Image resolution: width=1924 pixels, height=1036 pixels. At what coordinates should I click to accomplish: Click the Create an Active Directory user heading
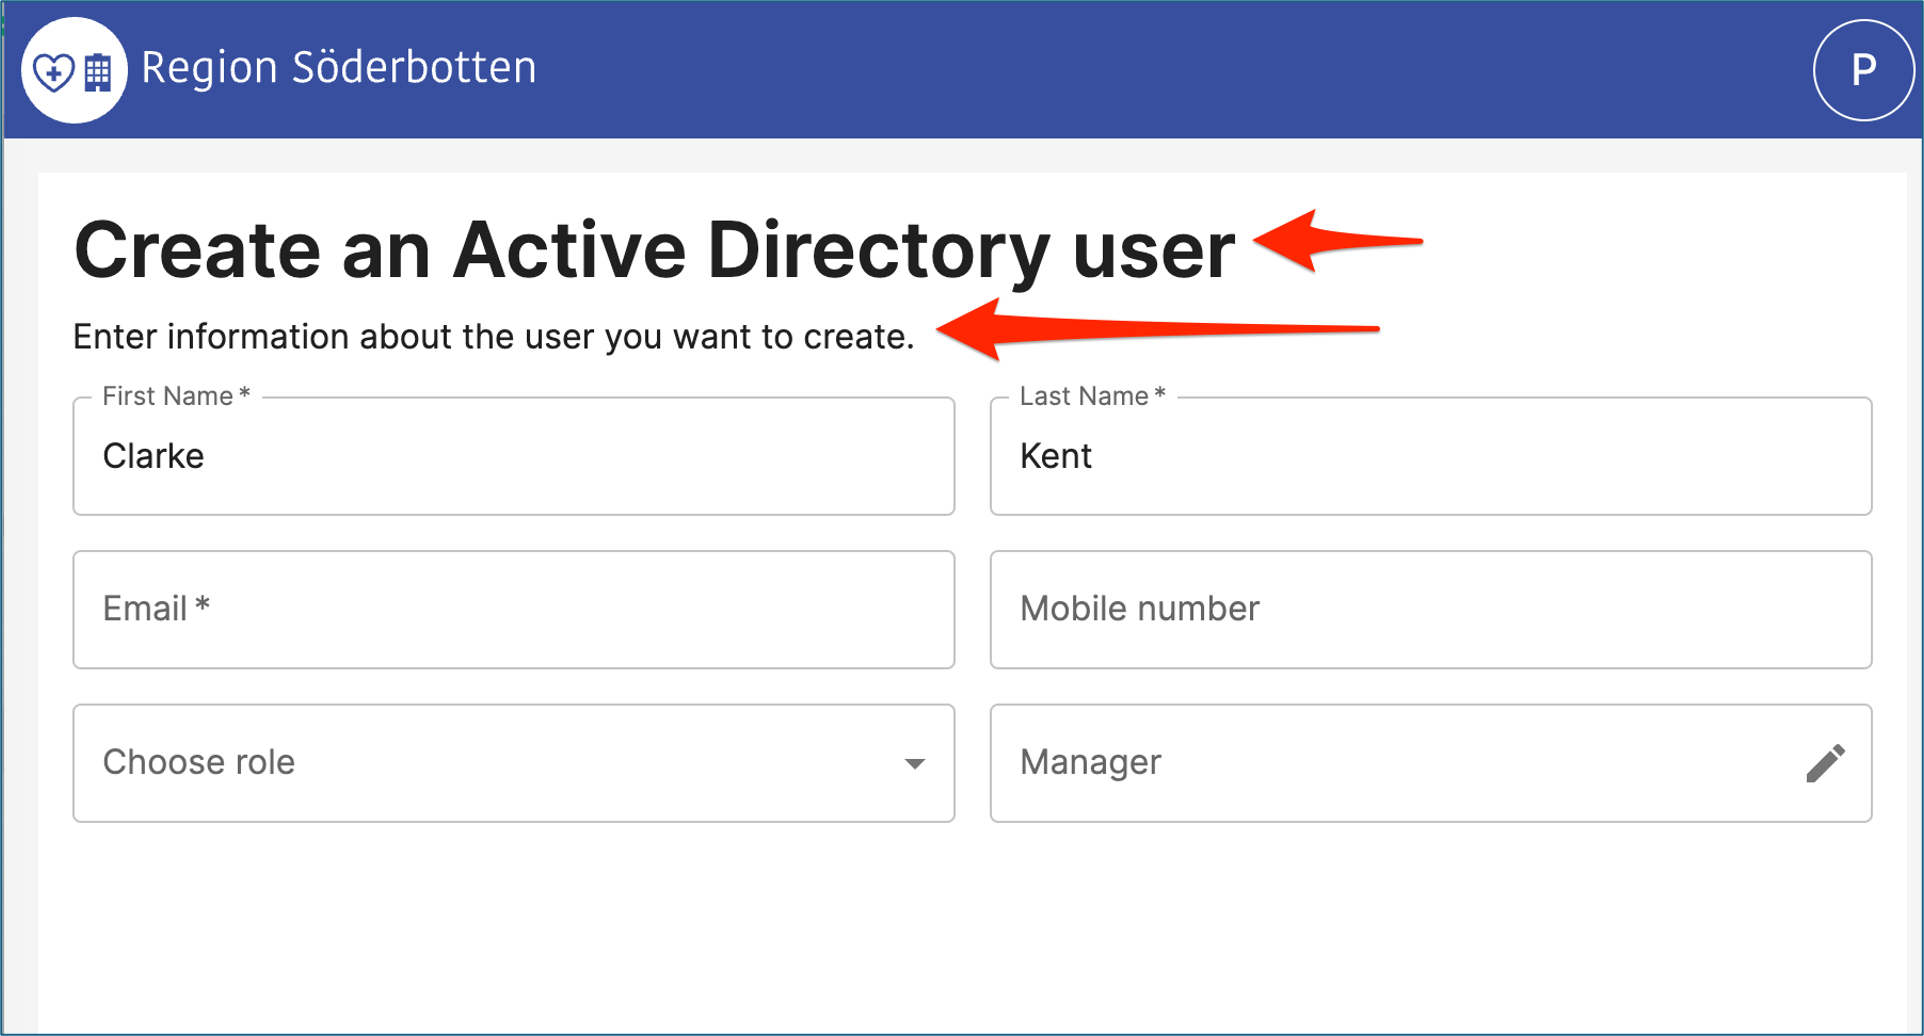[x=654, y=250]
